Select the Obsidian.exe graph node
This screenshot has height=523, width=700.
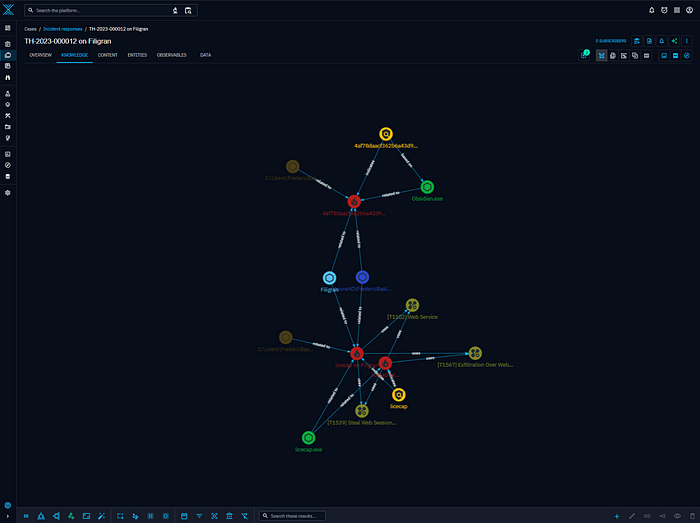427,187
